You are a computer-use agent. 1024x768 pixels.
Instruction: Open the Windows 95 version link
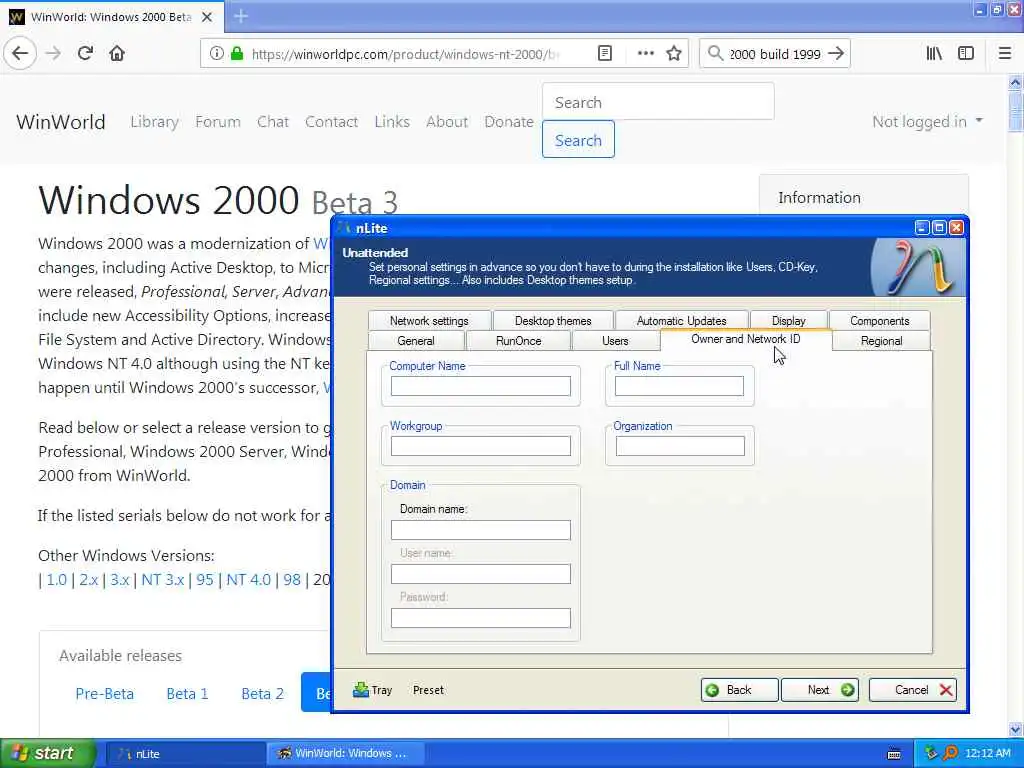click(204, 579)
